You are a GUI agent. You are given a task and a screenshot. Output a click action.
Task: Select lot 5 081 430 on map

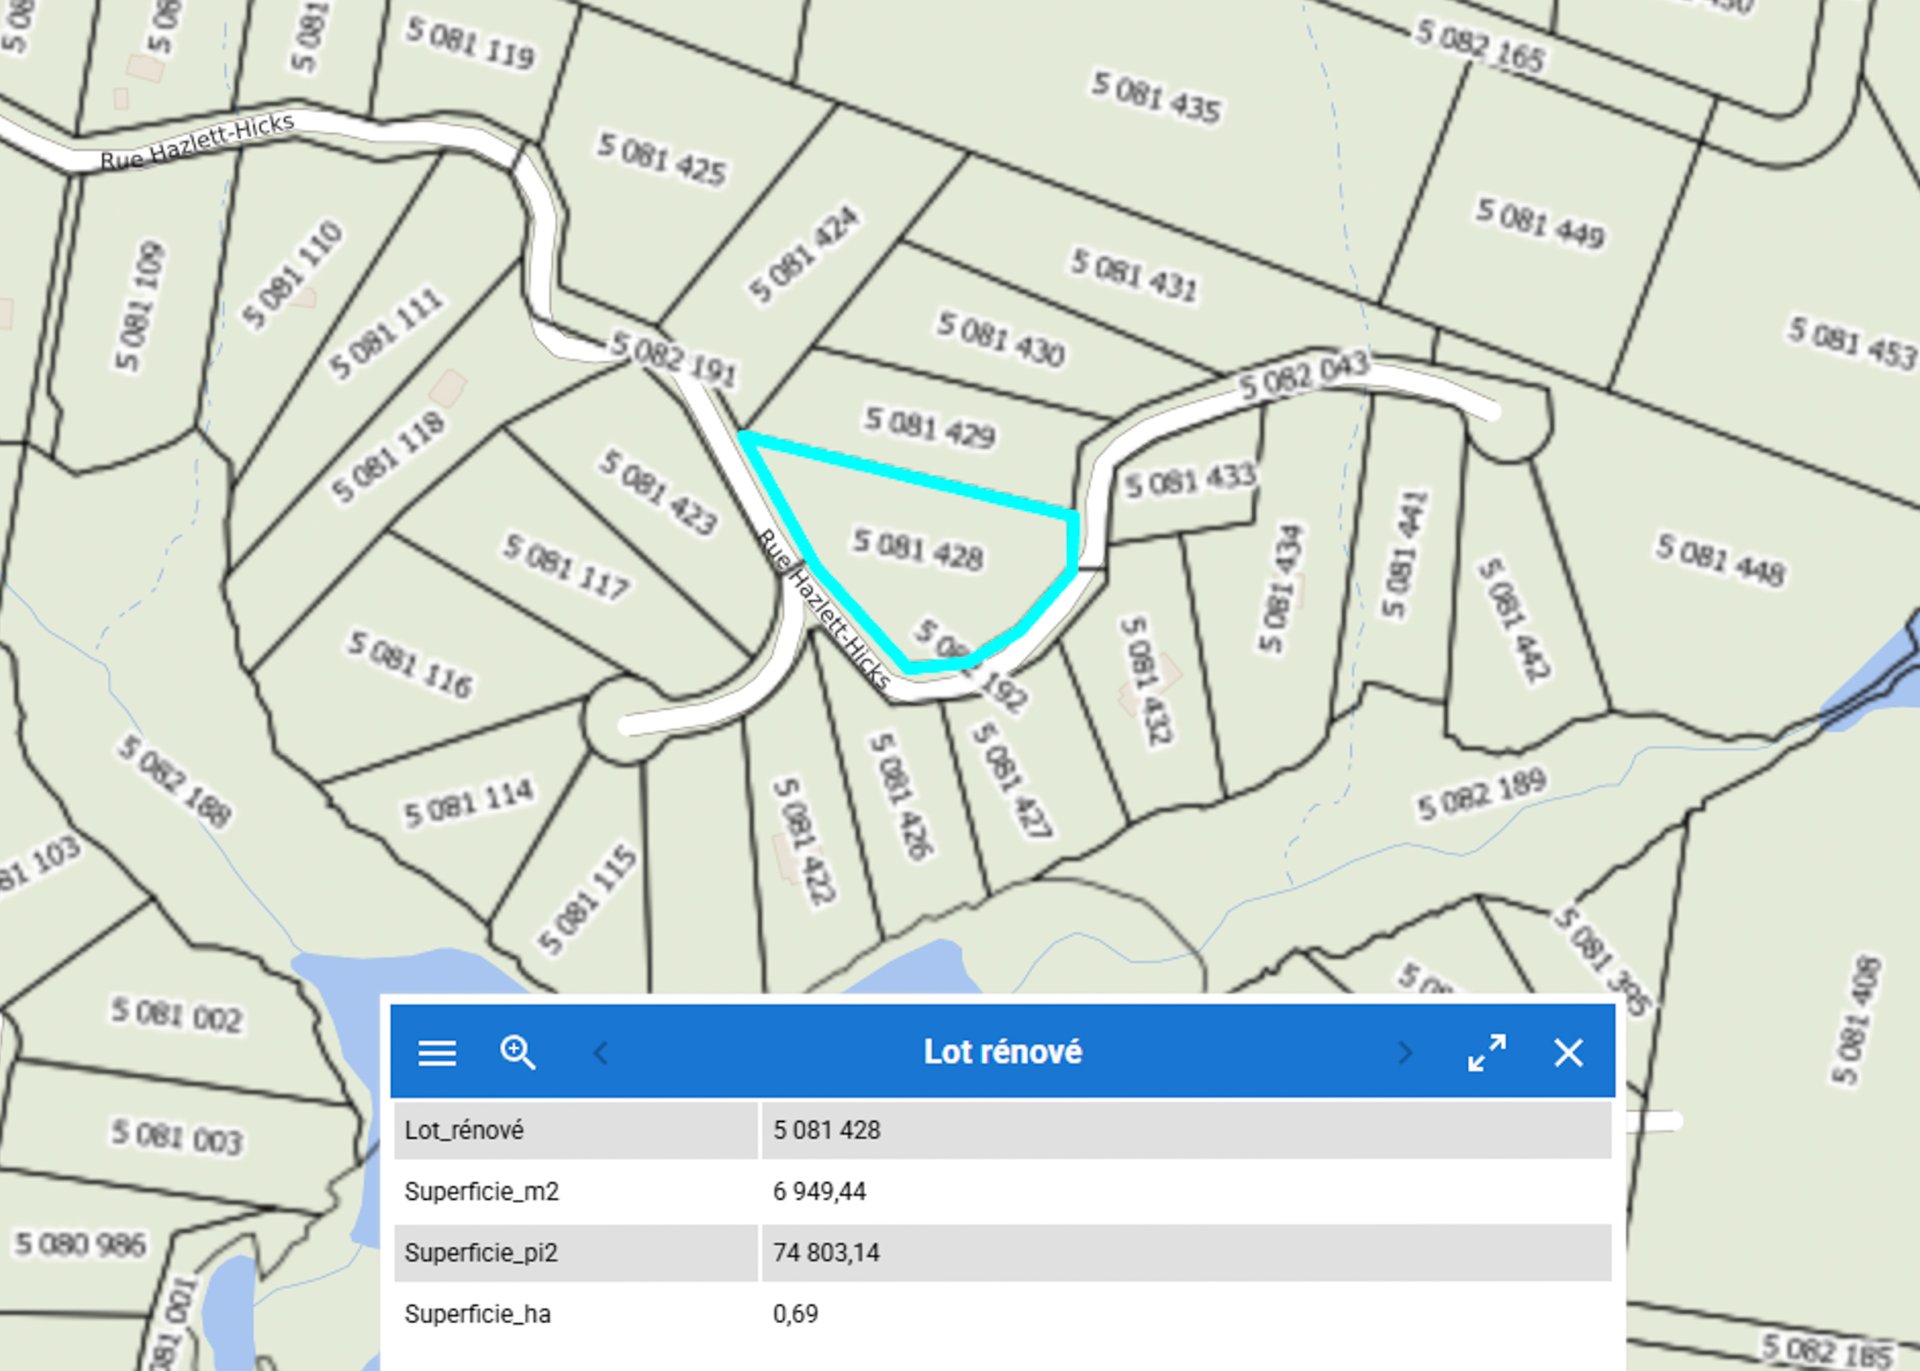tap(1000, 338)
